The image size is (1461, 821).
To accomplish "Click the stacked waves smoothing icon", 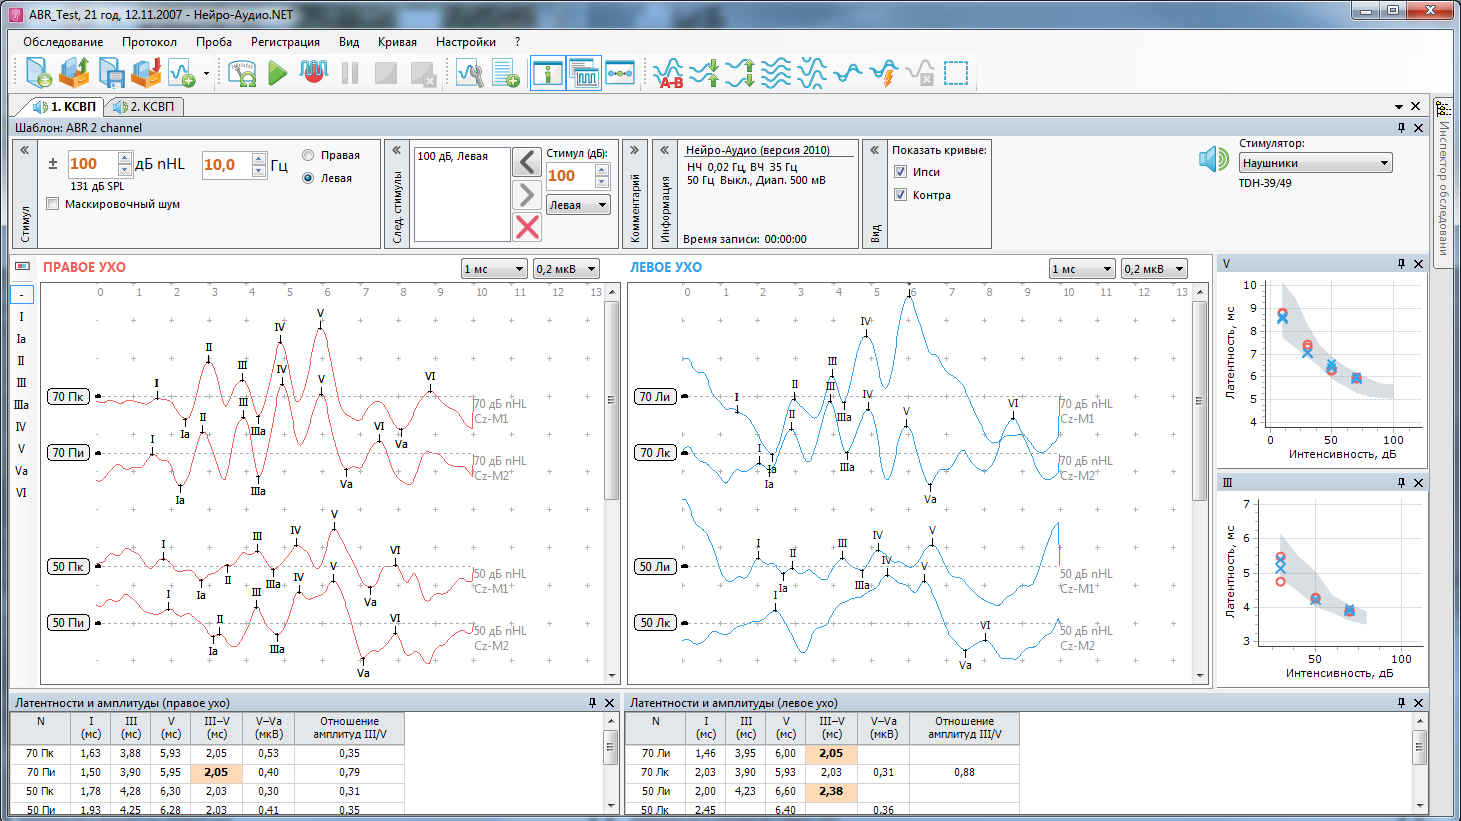I will click(776, 73).
